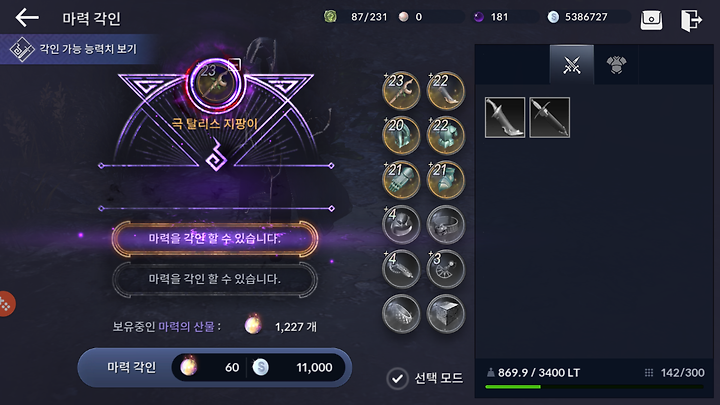Switch to the armor tab
Viewport: 720px width, 405px height.
(616, 65)
